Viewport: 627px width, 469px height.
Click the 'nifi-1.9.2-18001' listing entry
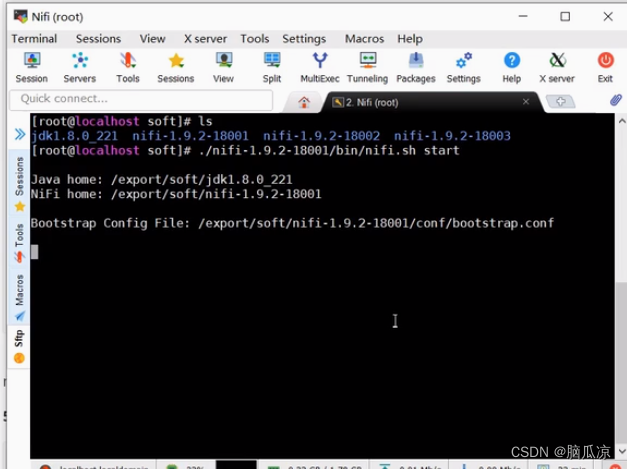click(190, 136)
